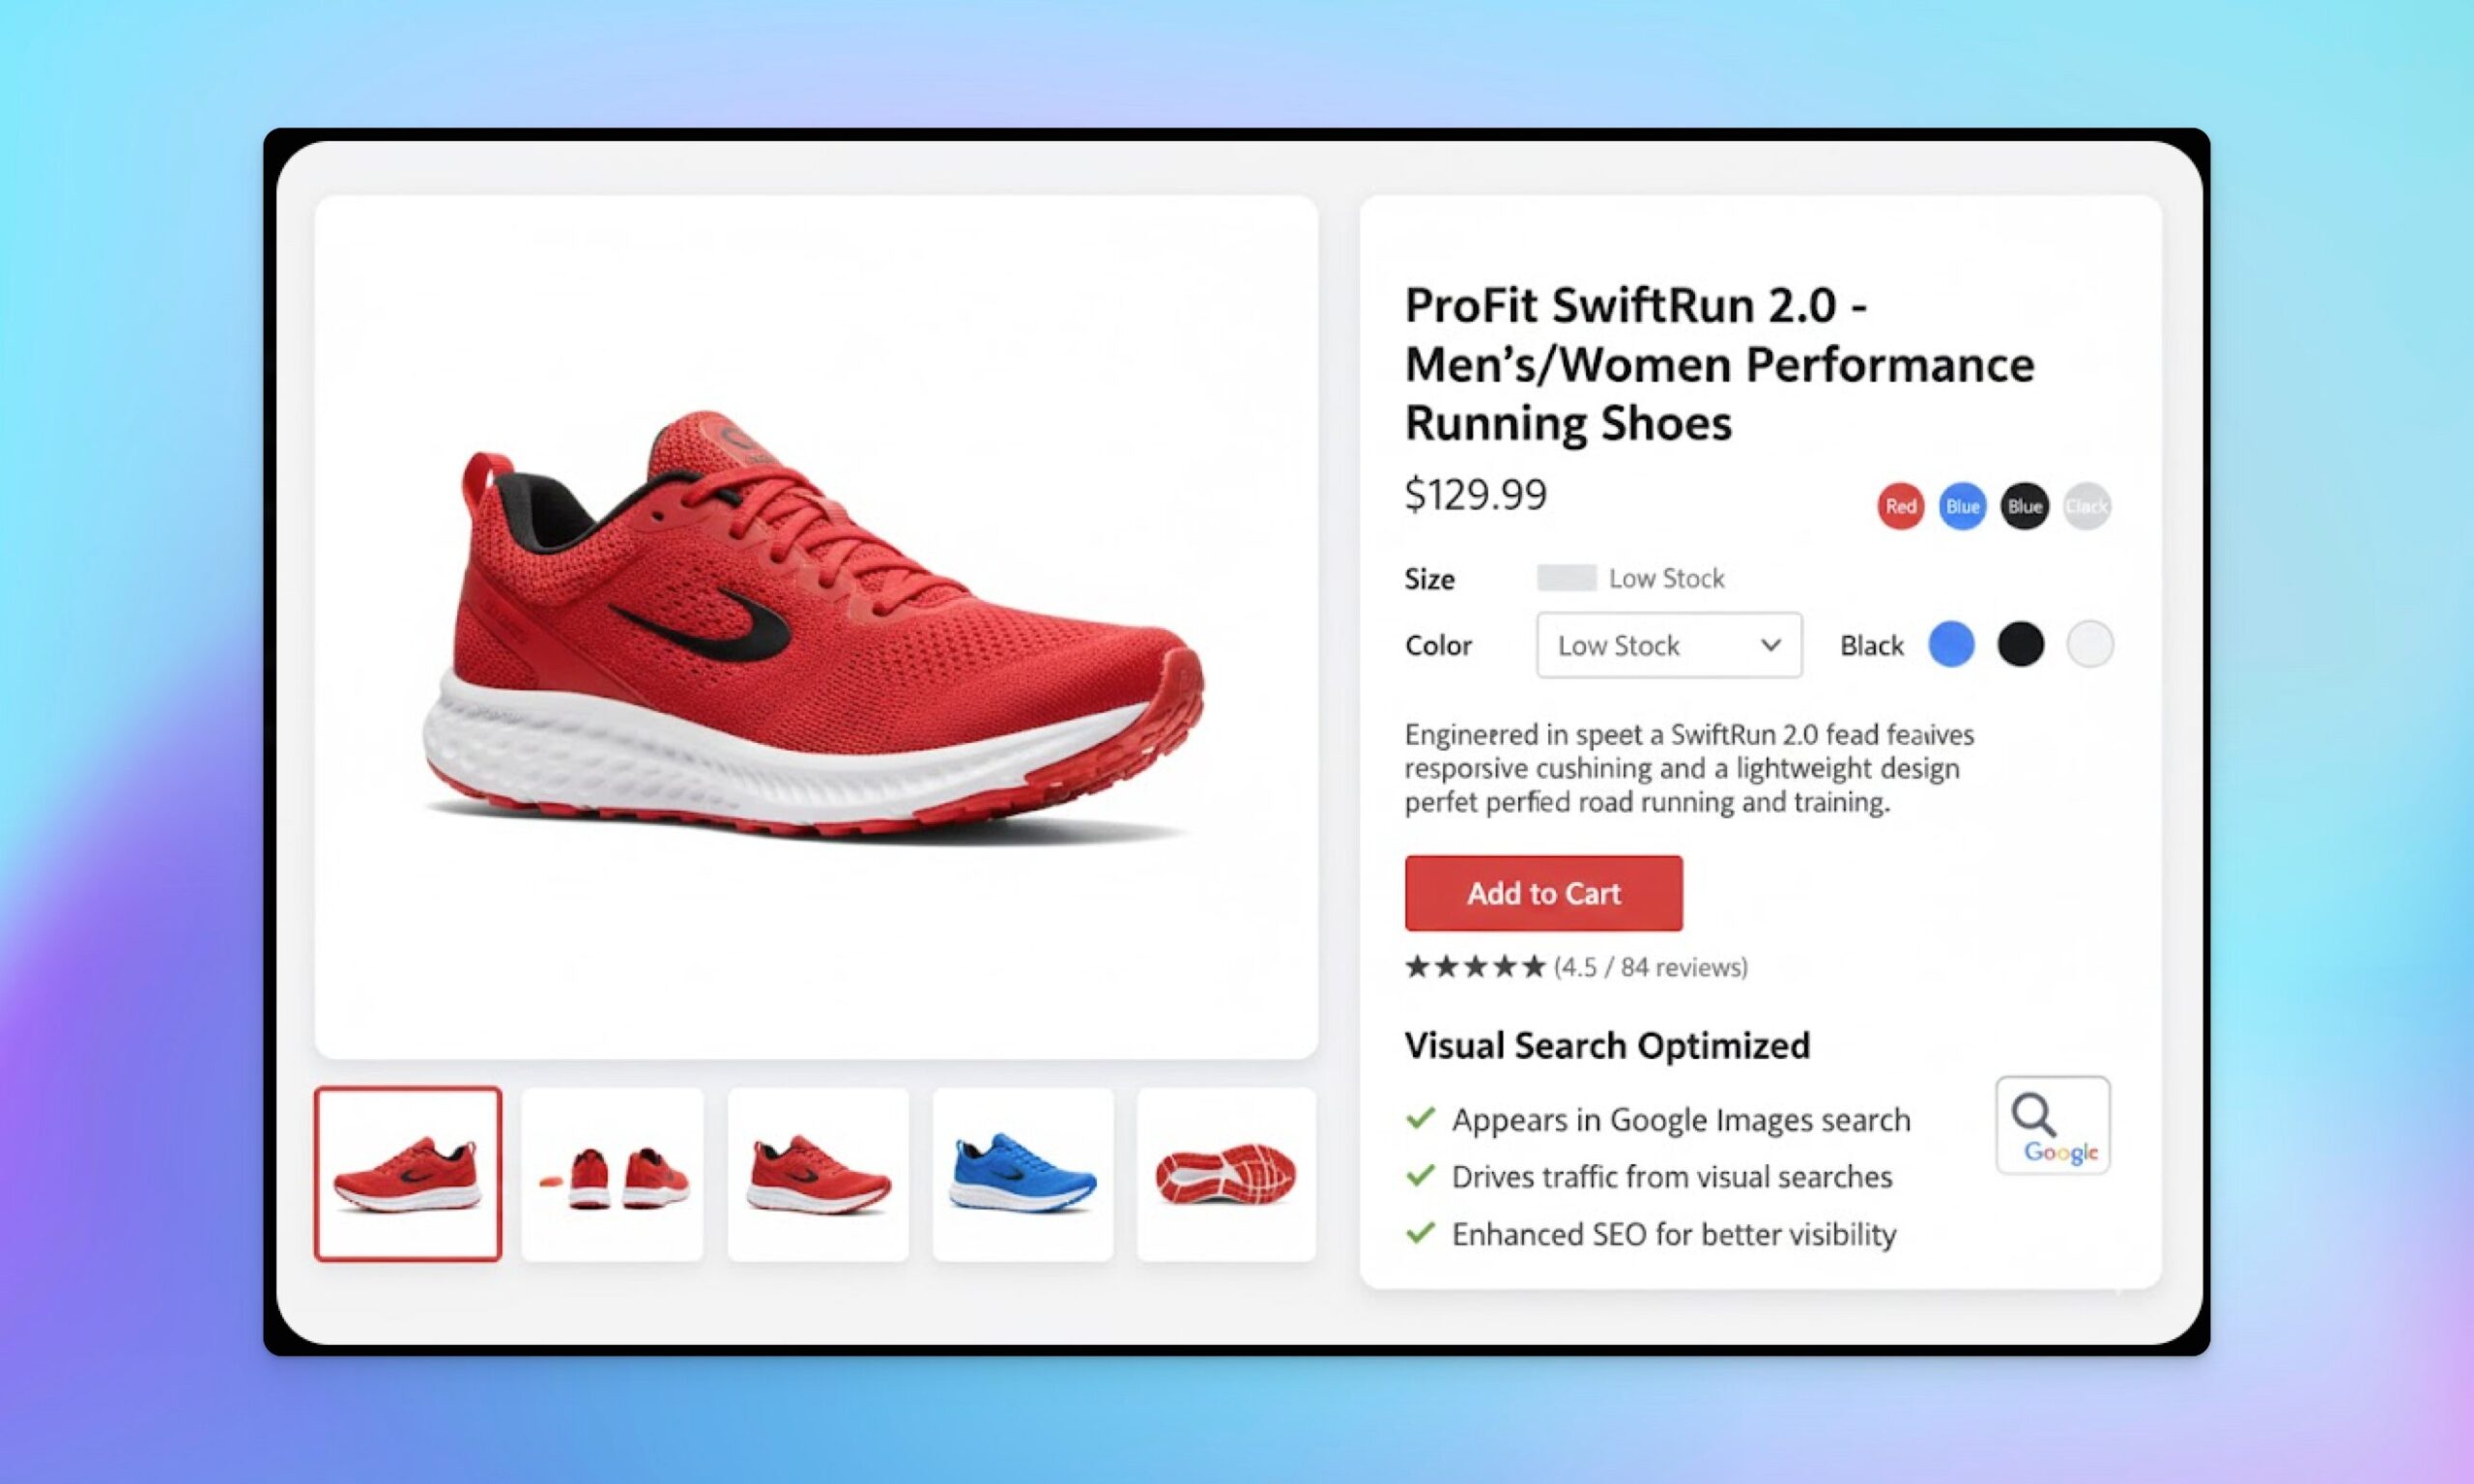Image resolution: width=2474 pixels, height=1484 pixels.
Task: Click the Google search magnifier icon
Action: 2053,1125
